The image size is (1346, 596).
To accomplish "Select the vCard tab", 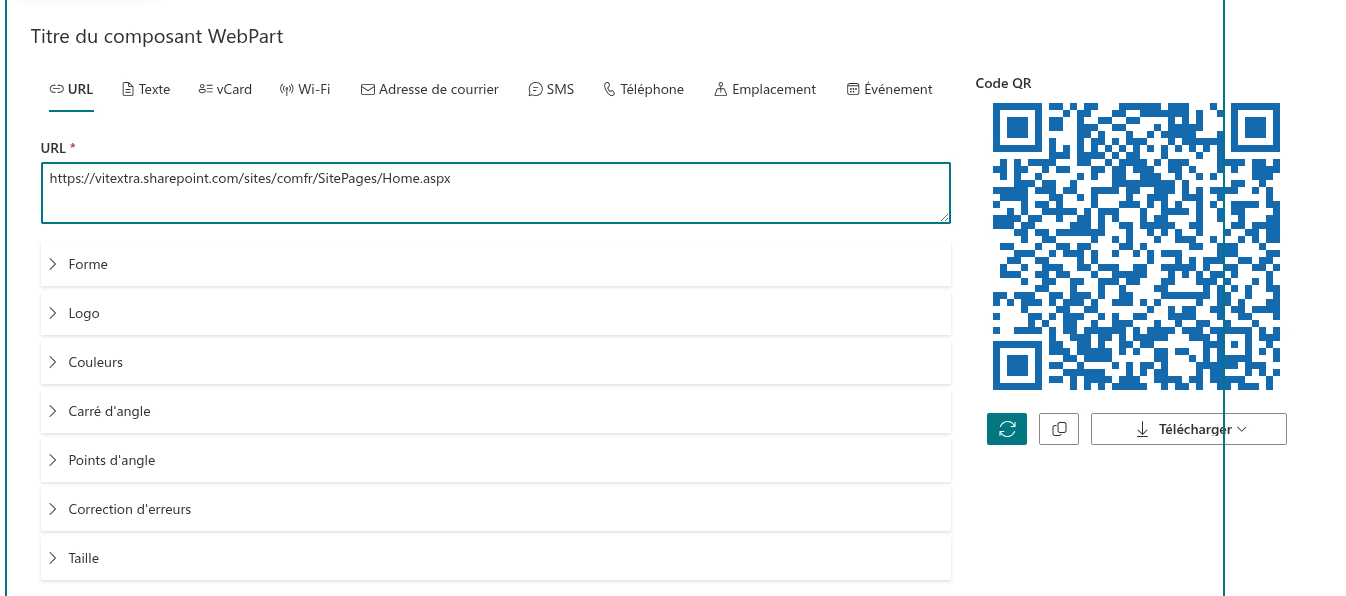I will click(x=225, y=89).
